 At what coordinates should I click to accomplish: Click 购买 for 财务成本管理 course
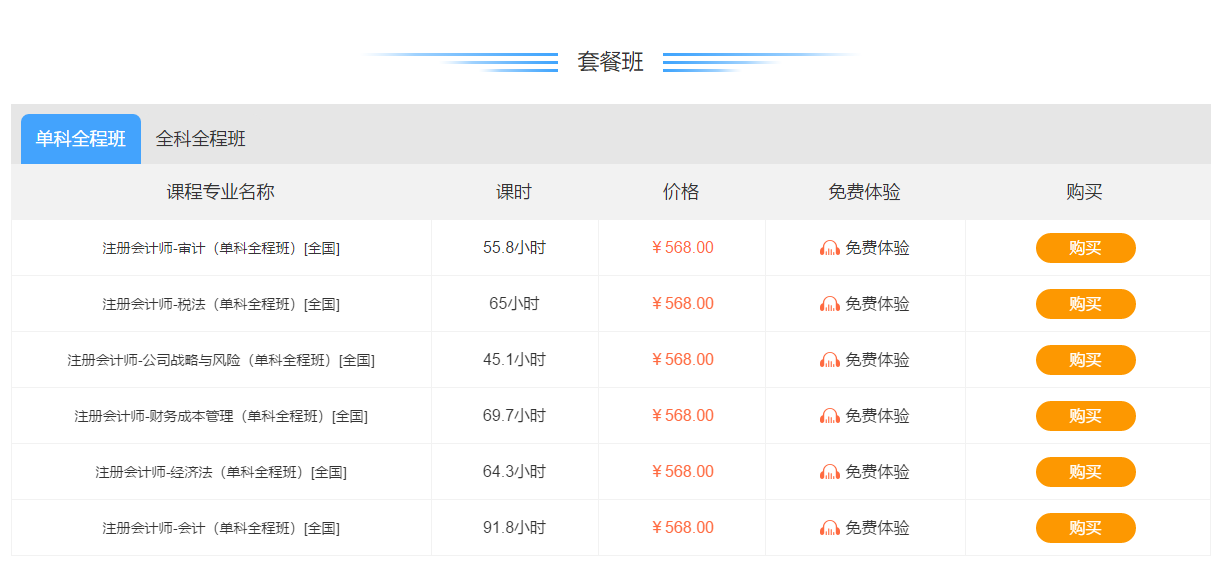click(x=1085, y=416)
